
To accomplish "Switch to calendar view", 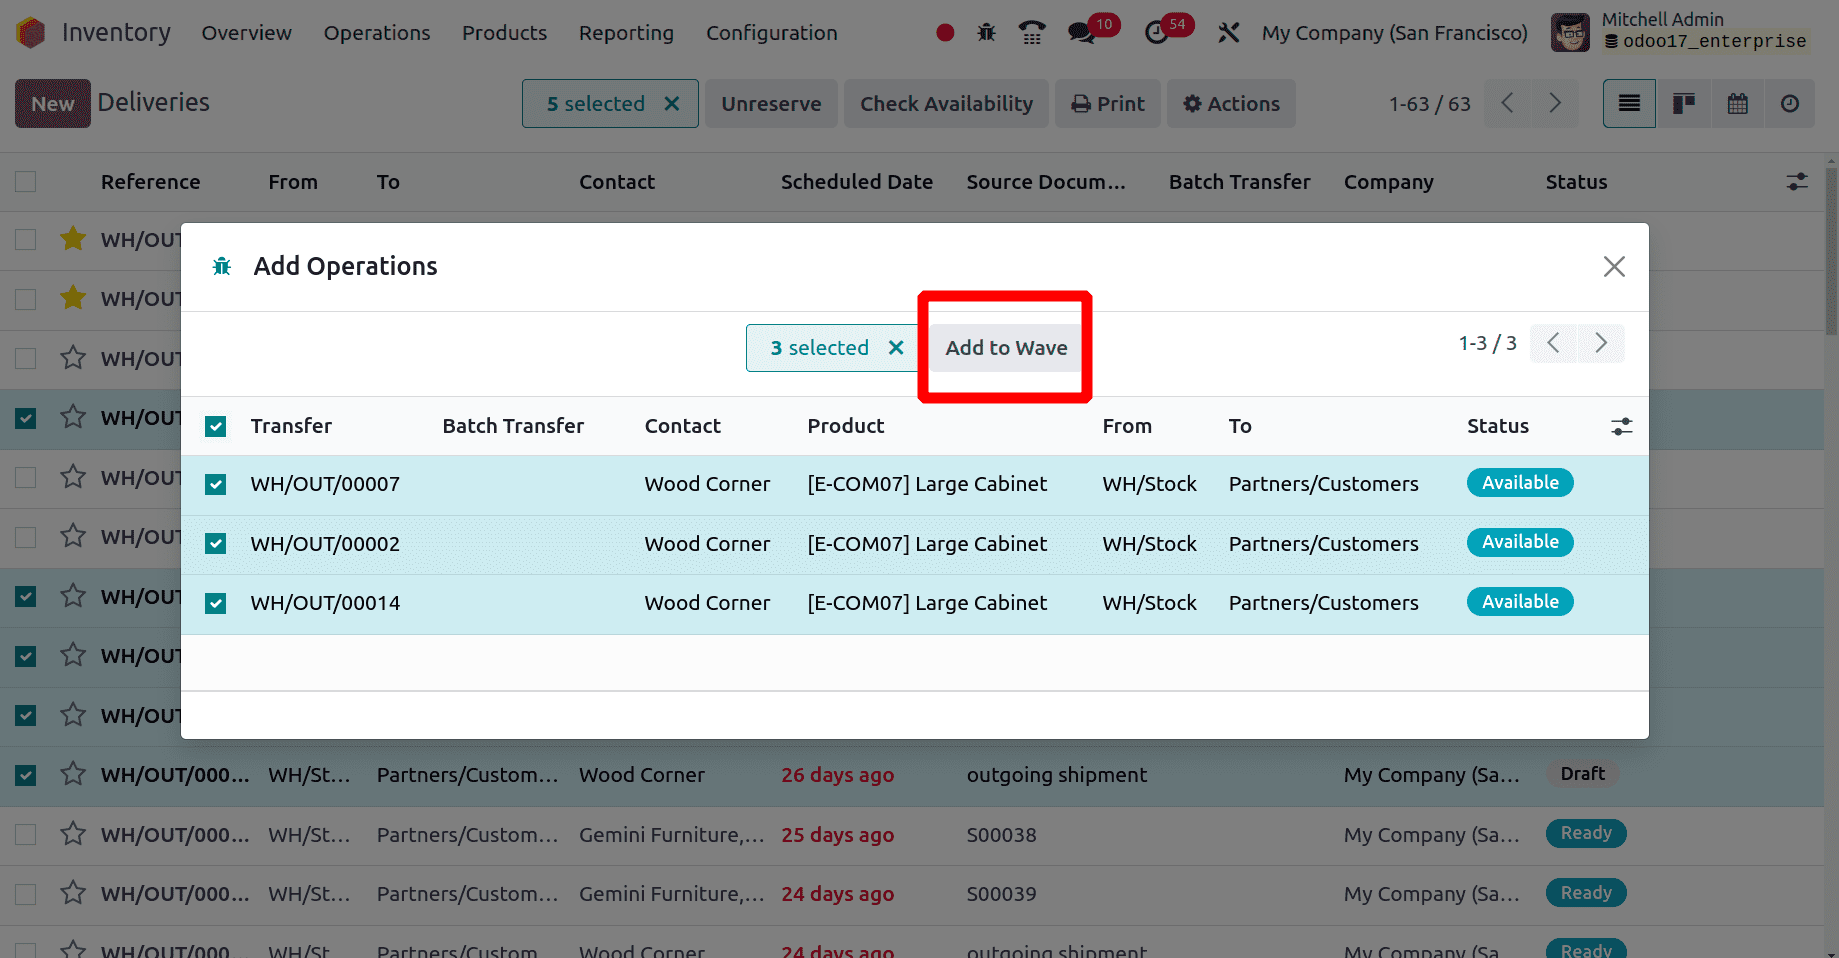I will click(1737, 104).
